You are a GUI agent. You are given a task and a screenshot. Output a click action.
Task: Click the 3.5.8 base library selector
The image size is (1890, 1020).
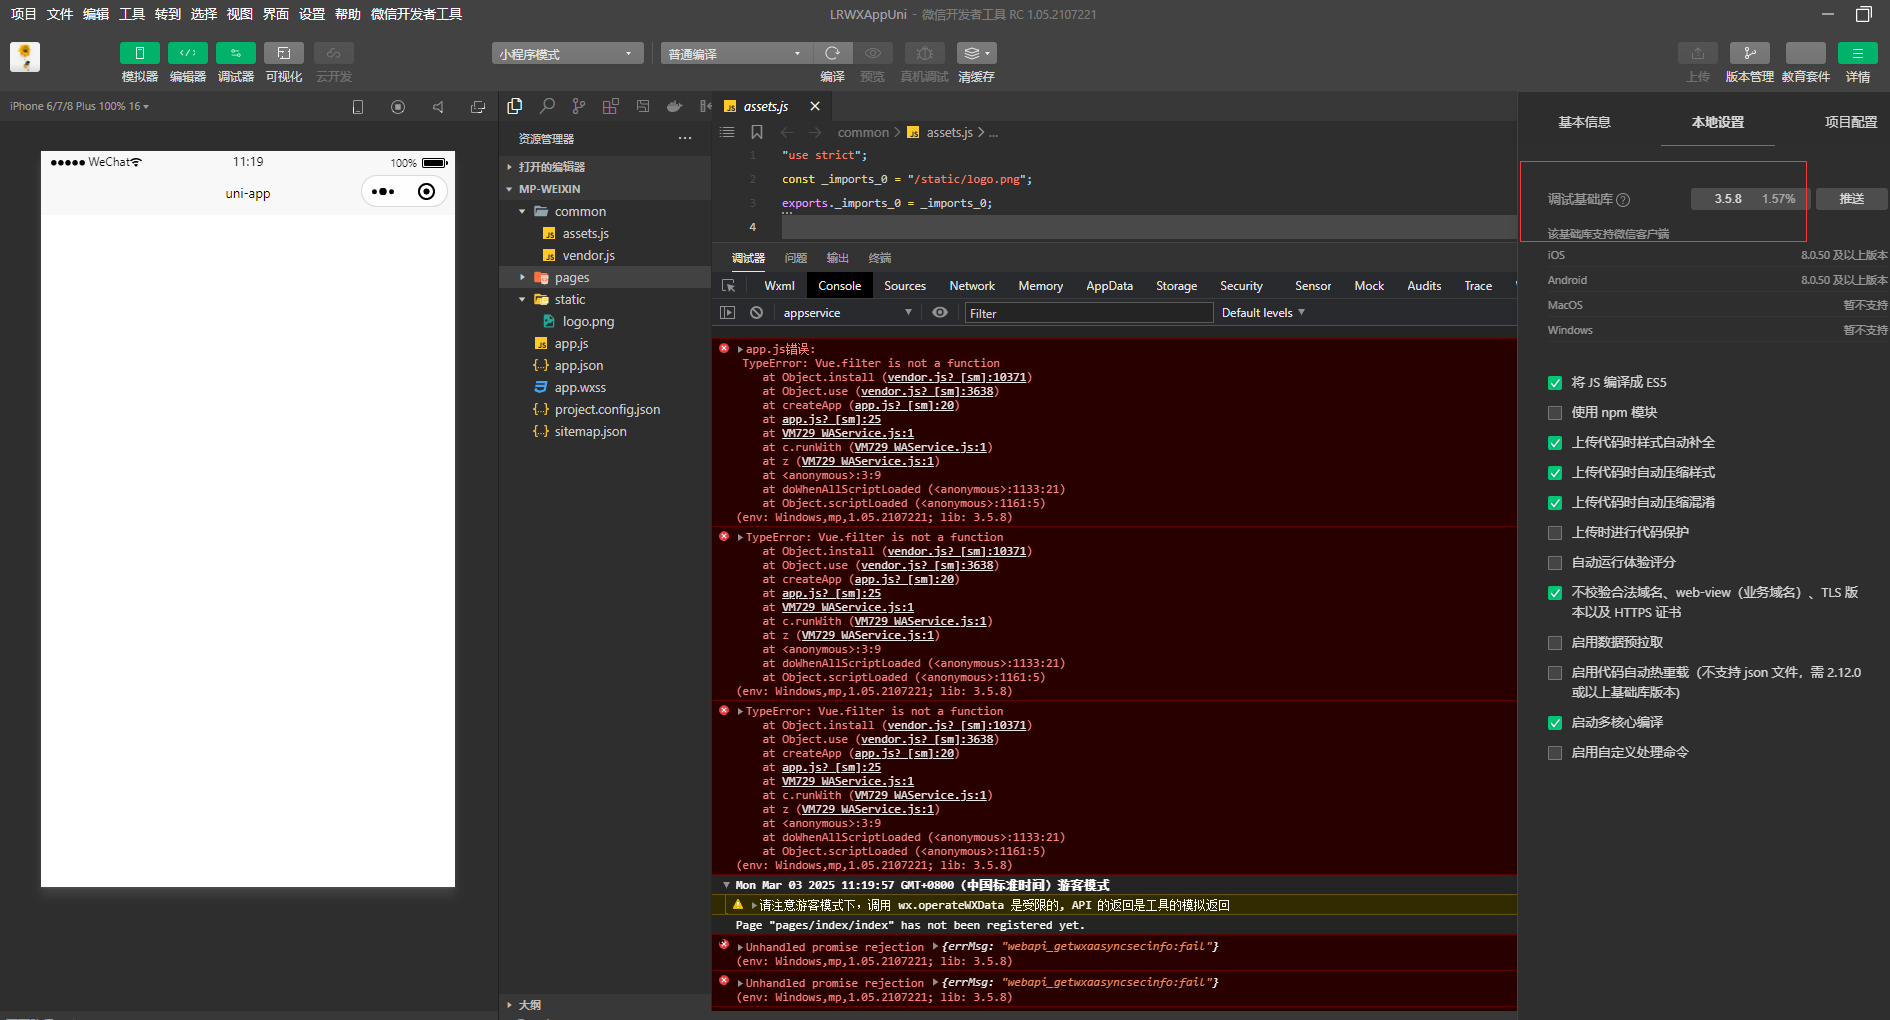(1749, 199)
